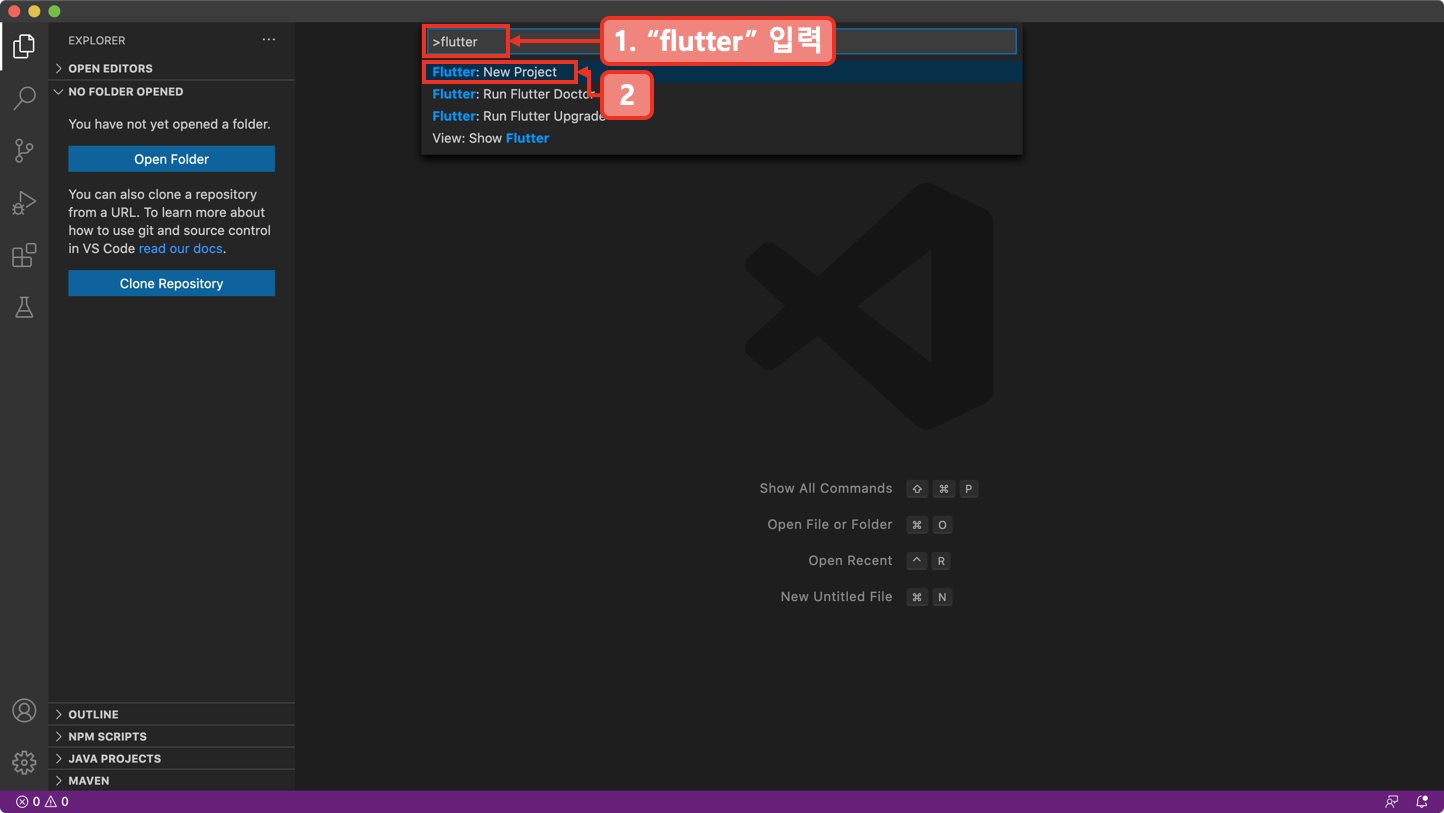Select Flutter: Run Flutter Doctor command
Viewport: 1444px width, 813px height.
tap(722, 94)
